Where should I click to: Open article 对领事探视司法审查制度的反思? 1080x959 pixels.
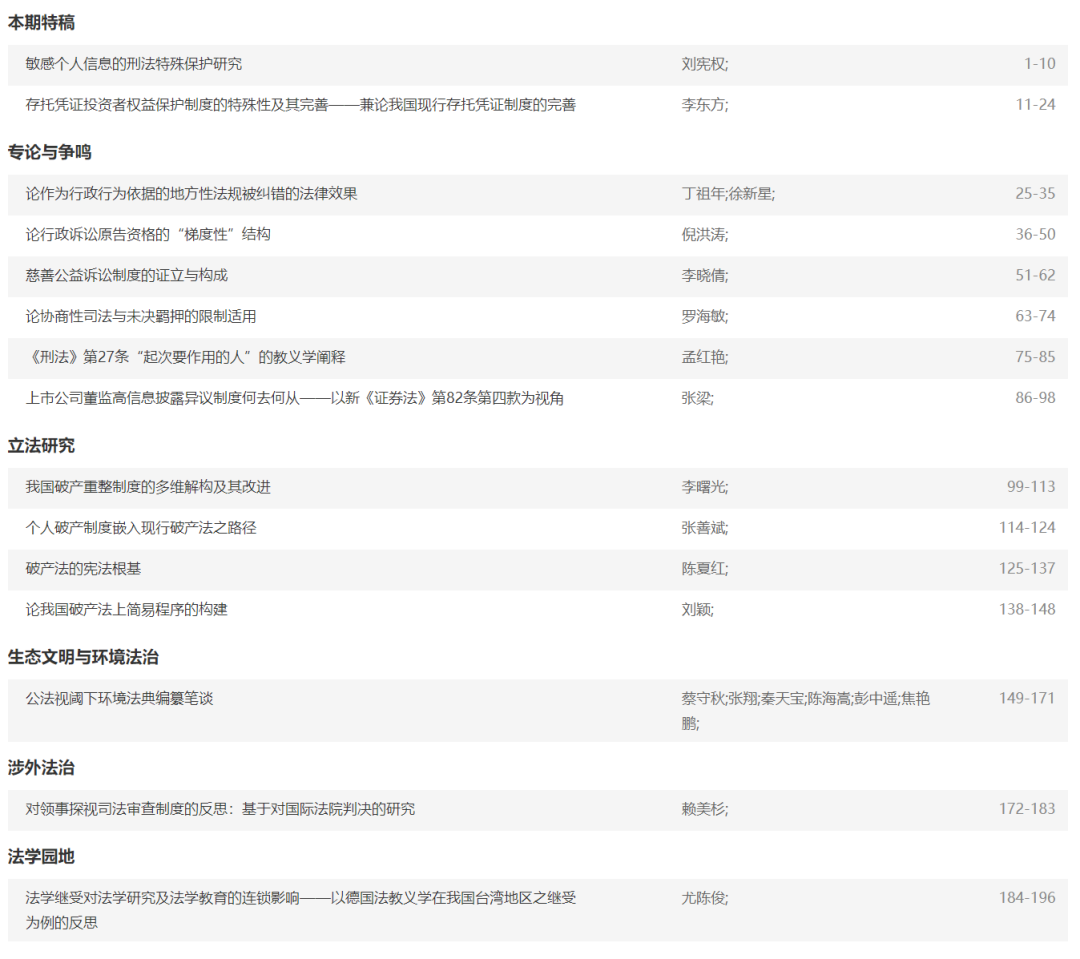(x=220, y=808)
